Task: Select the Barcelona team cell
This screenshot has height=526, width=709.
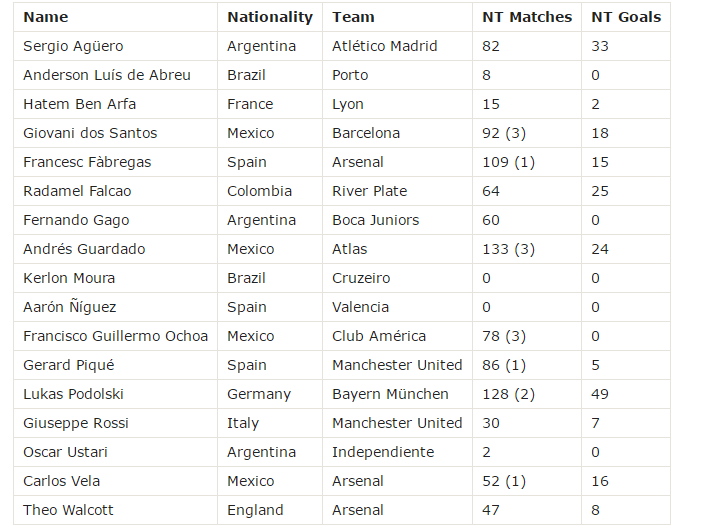Action: pos(366,133)
